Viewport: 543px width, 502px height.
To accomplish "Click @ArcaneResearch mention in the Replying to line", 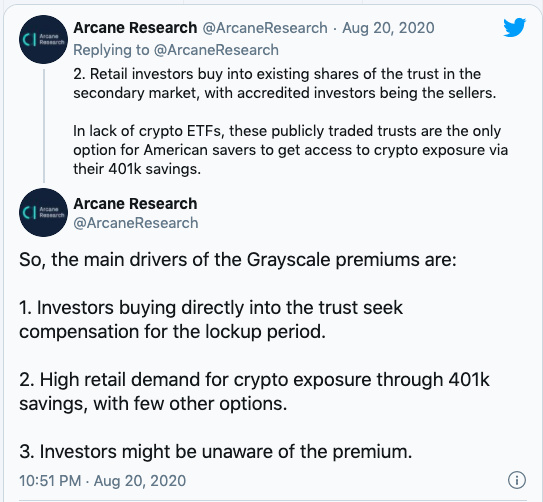I will pos(216,50).
